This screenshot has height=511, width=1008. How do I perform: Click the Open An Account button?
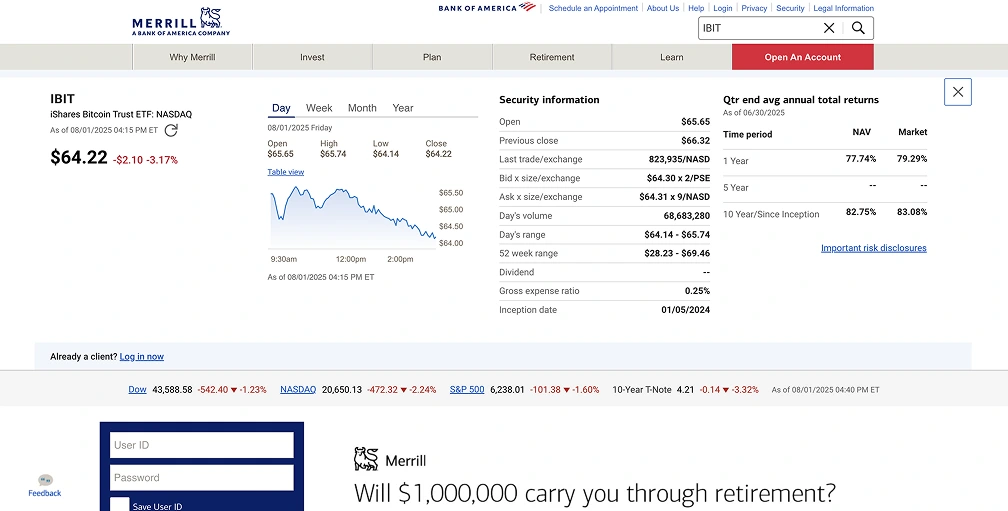803,57
